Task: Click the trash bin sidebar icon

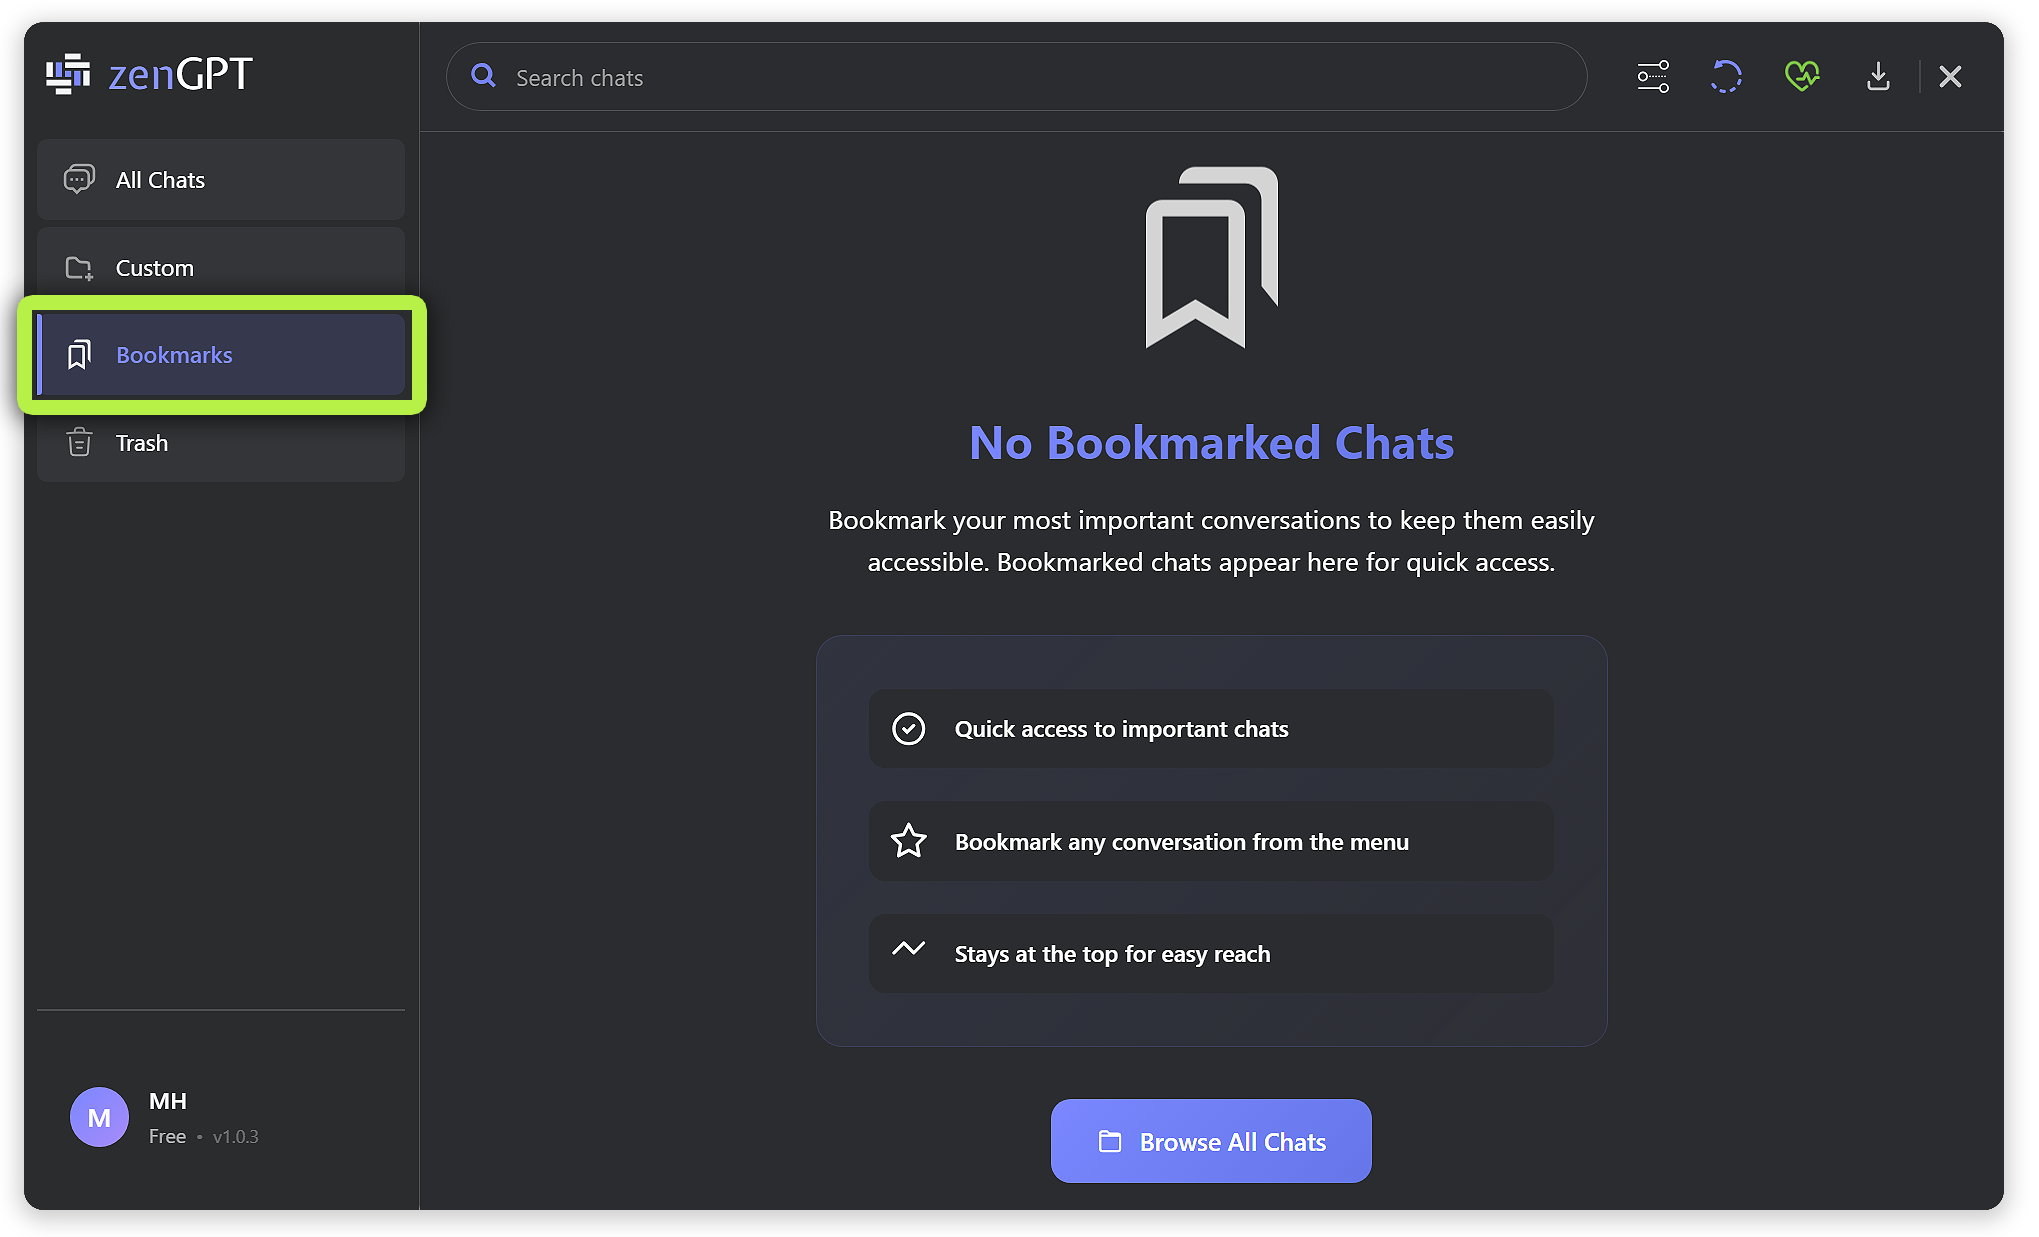Action: pos(79,442)
